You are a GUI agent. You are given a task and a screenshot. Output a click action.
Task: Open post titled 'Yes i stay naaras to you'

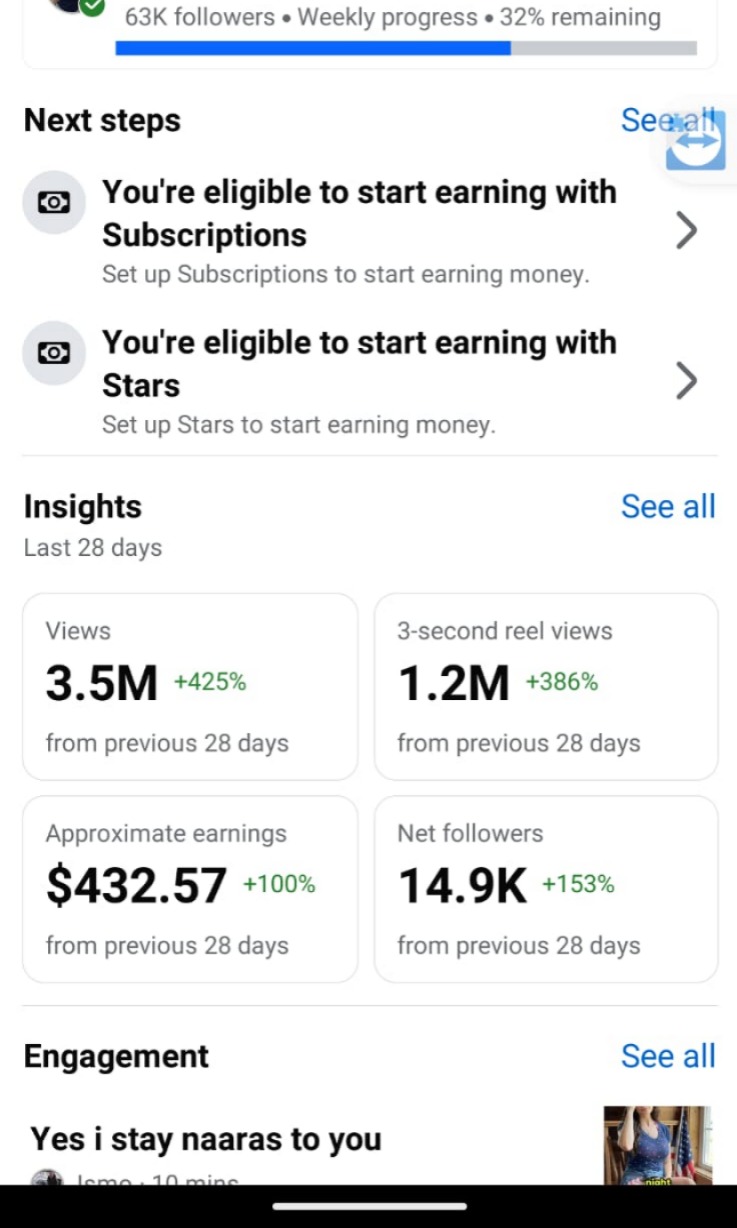(206, 1139)
